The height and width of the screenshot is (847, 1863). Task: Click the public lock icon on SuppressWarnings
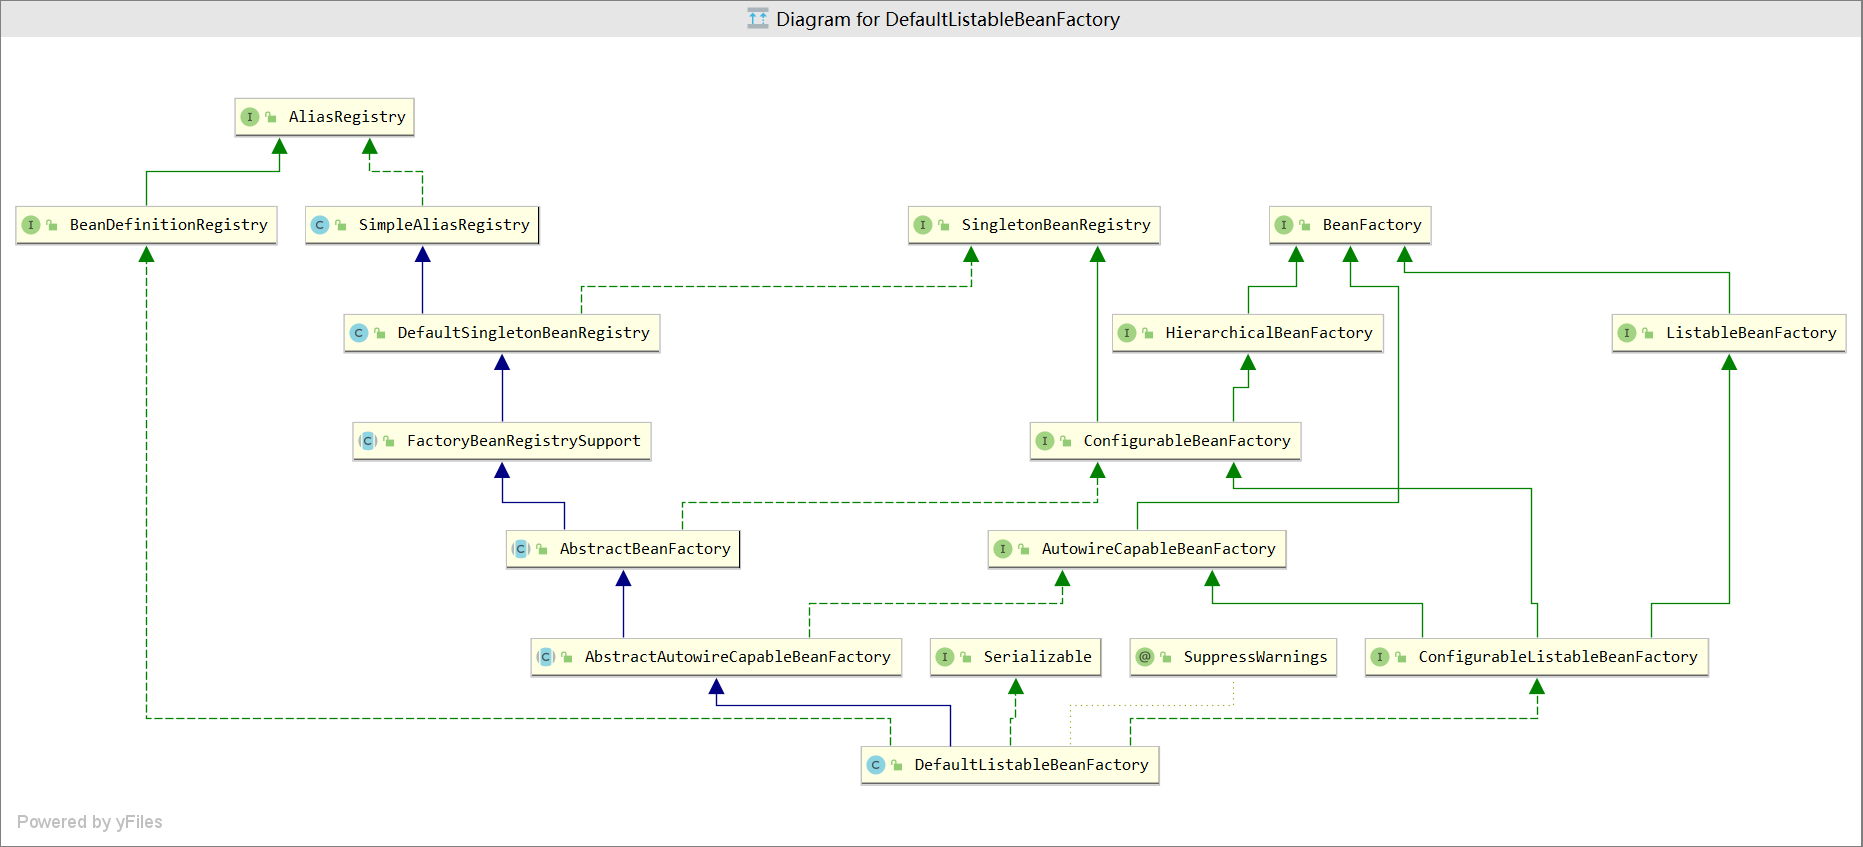tap(1166, 657)
